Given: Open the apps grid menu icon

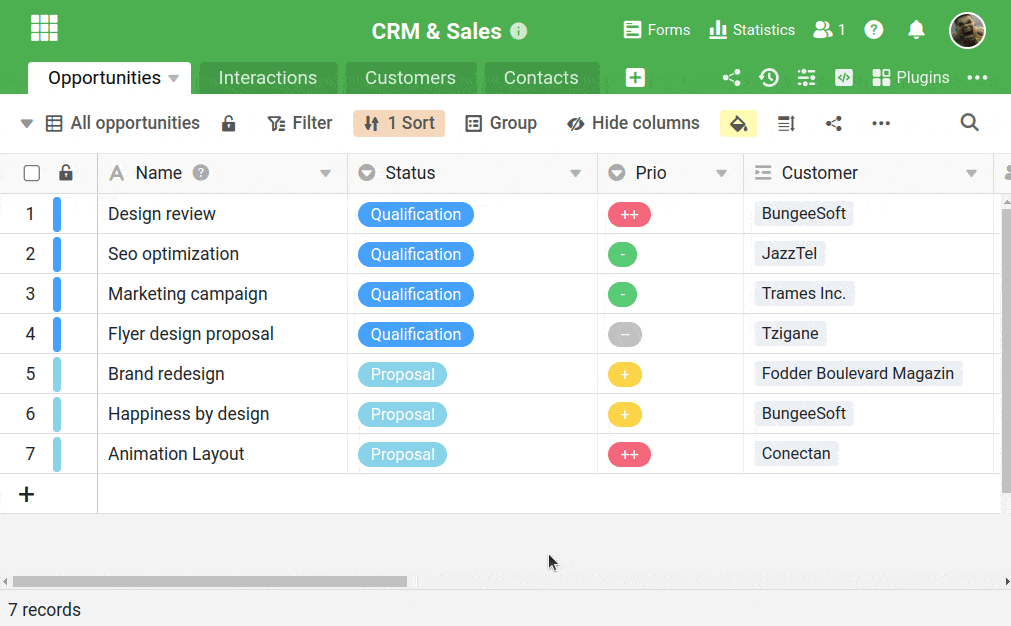Looking at the screenshot, I should [x=44, y=28].
